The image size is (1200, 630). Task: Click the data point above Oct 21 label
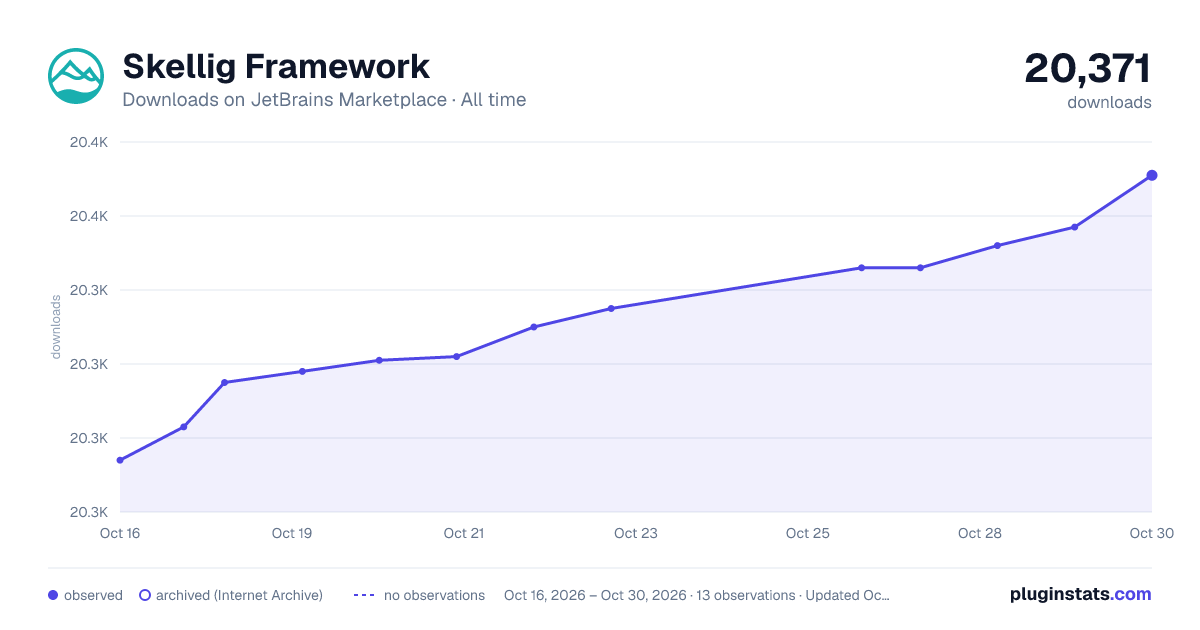pos(456,356)
